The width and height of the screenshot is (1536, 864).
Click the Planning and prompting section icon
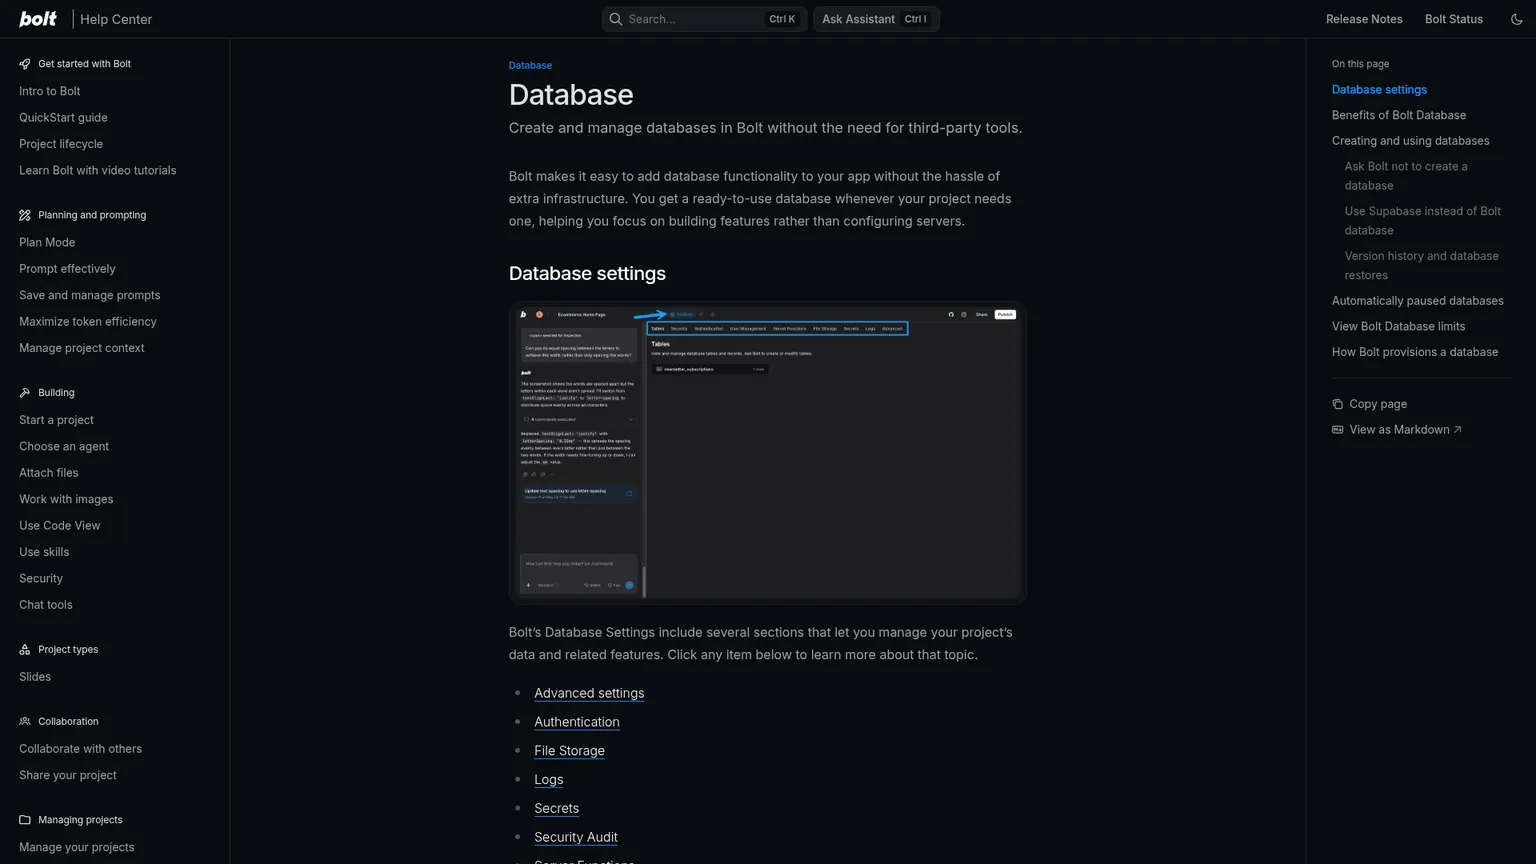pos(25,215)
